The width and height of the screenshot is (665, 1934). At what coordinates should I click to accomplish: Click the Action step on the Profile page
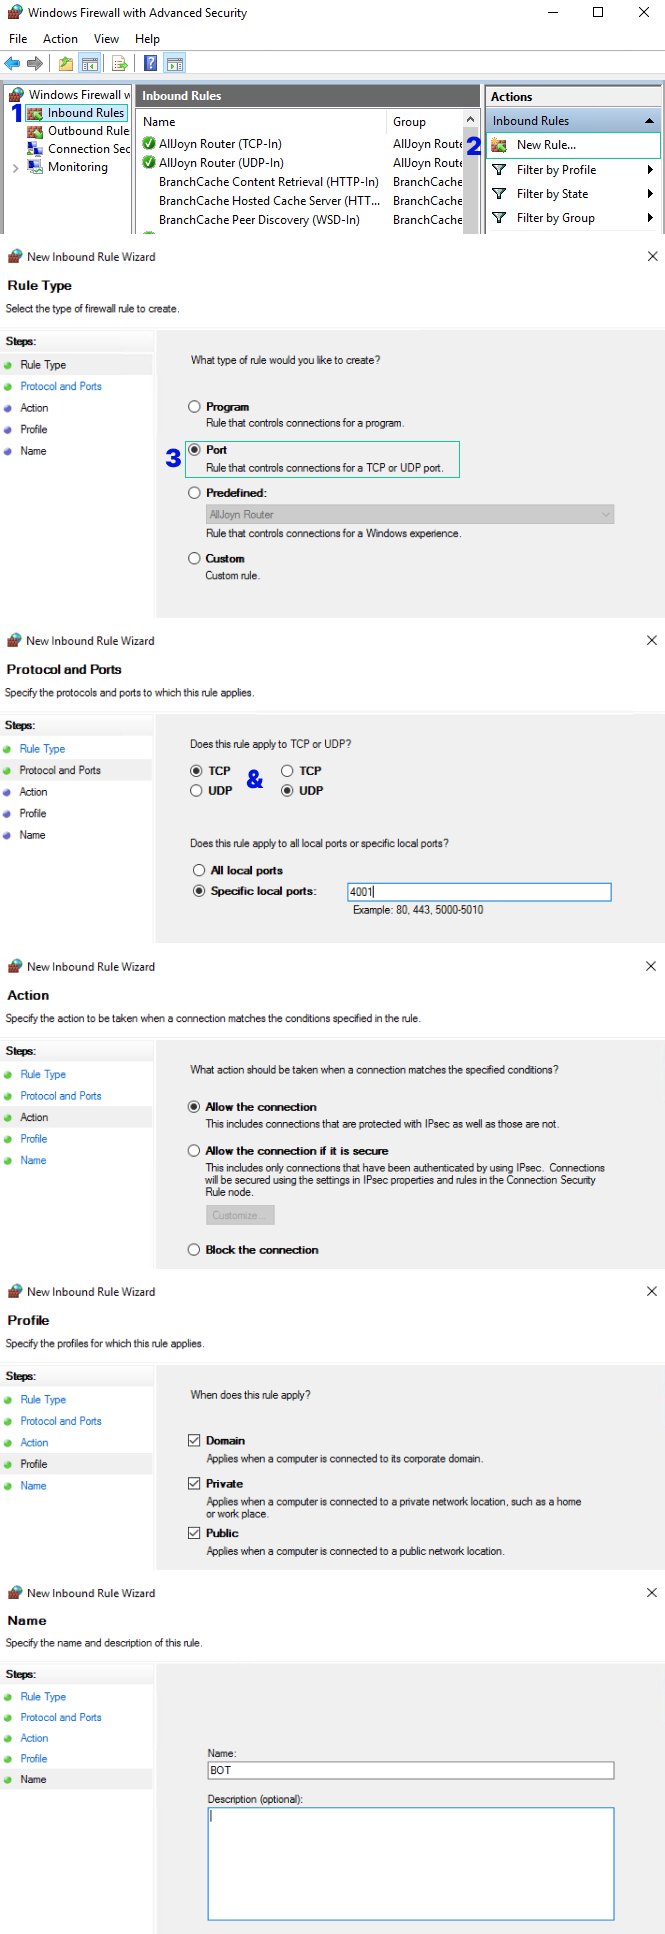point(34,1442)
